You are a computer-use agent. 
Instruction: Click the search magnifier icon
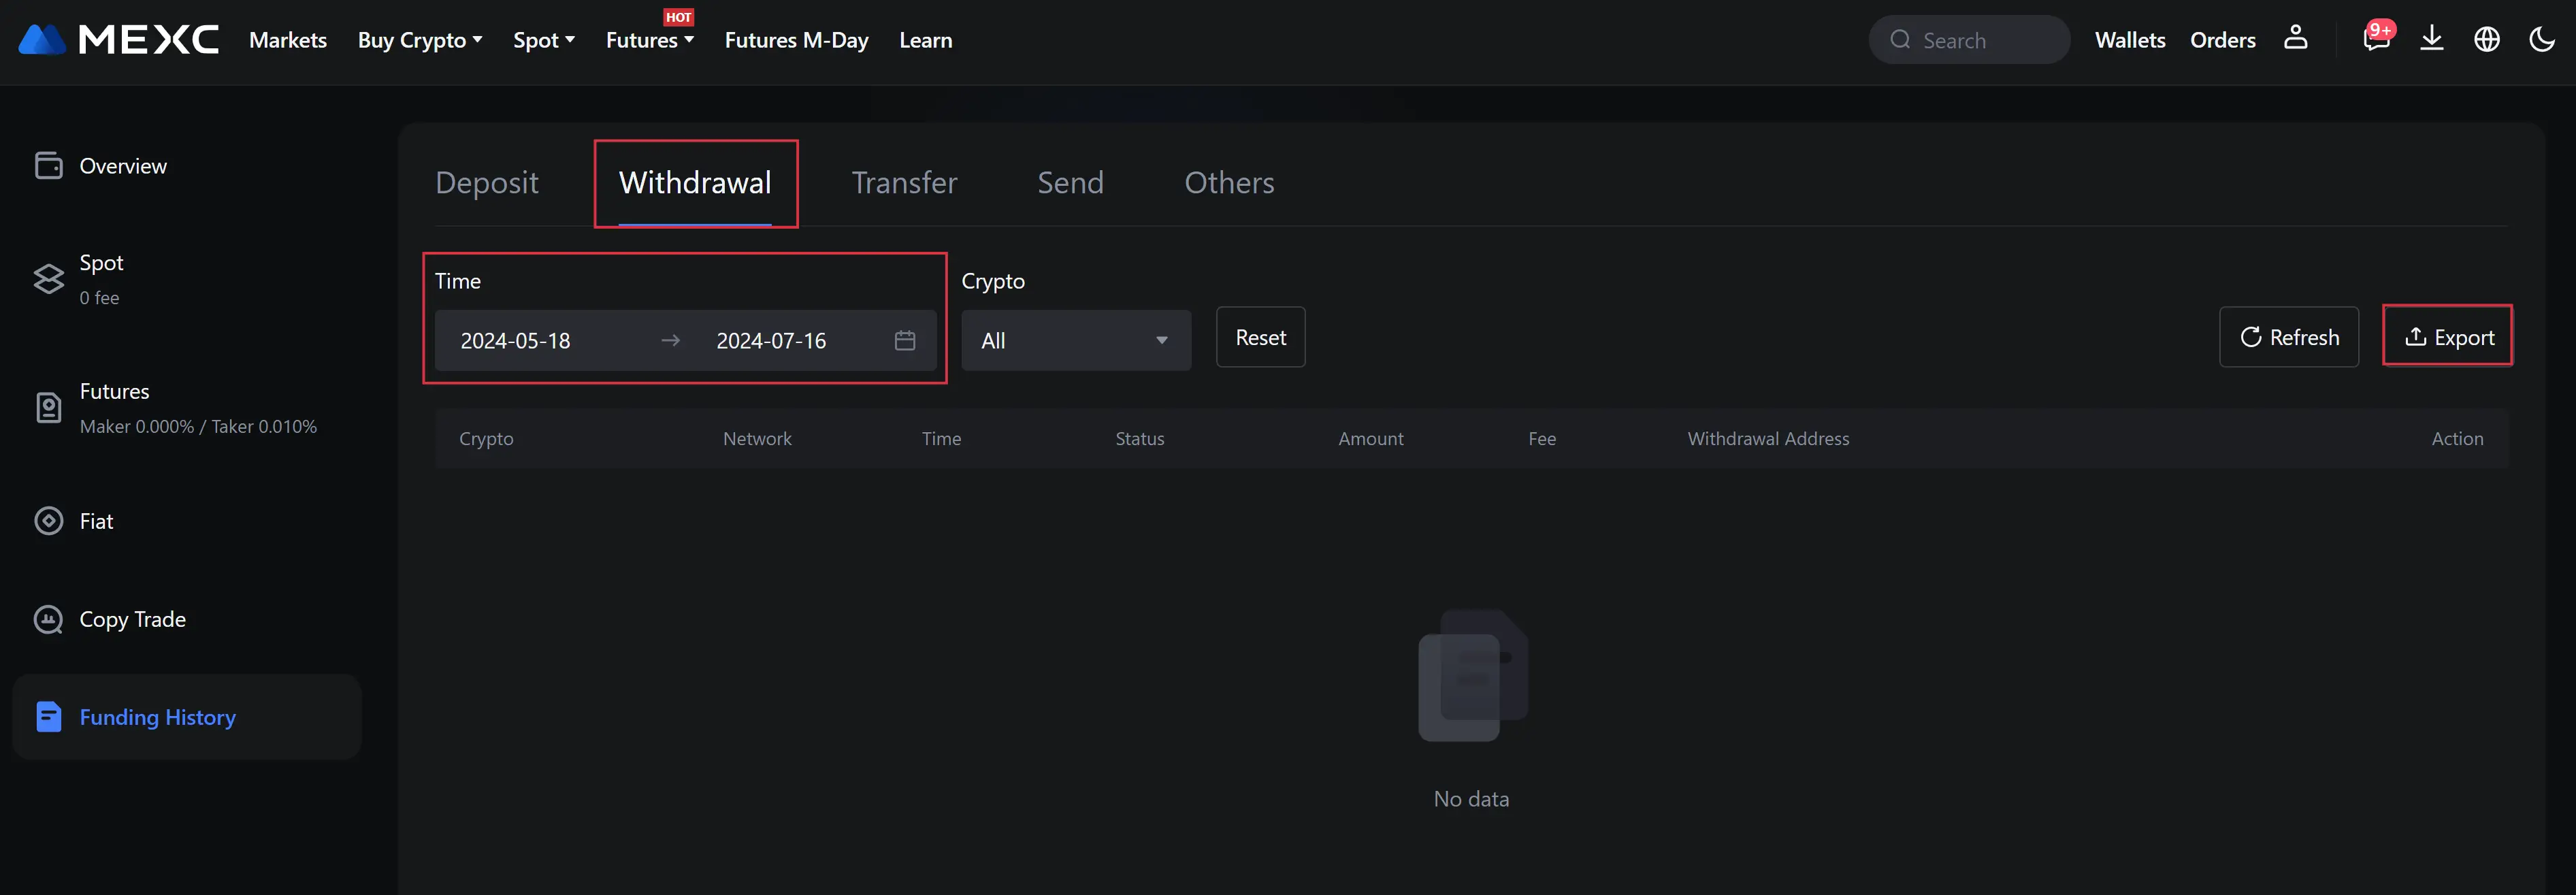(1901, 40)
